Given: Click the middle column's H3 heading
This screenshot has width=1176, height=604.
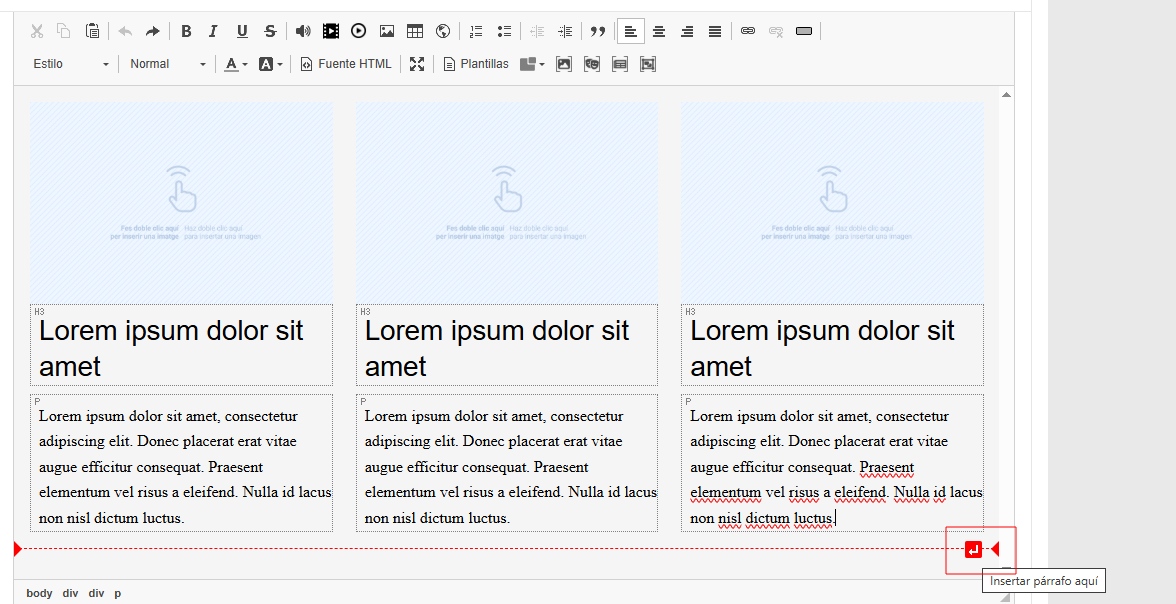Looking at the screenshot, I should point(507,345).
